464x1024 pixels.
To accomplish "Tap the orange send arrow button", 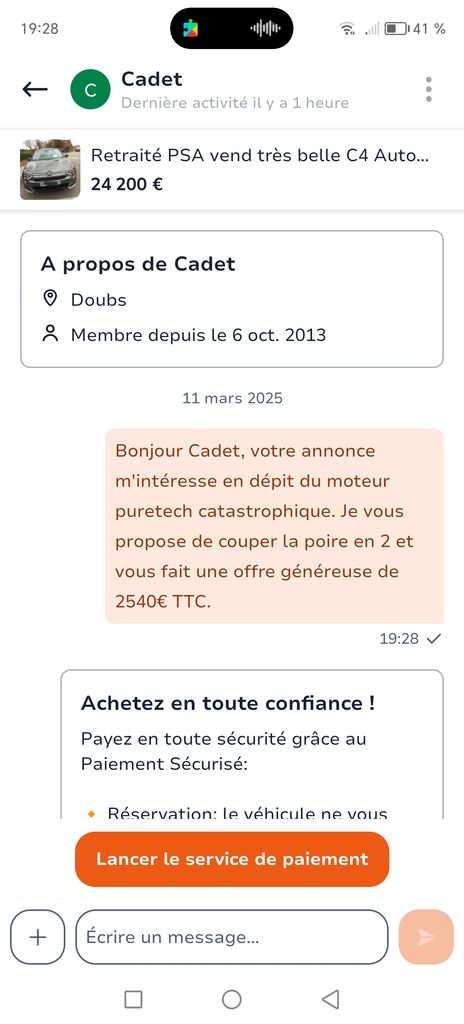I will click(426, 937).
